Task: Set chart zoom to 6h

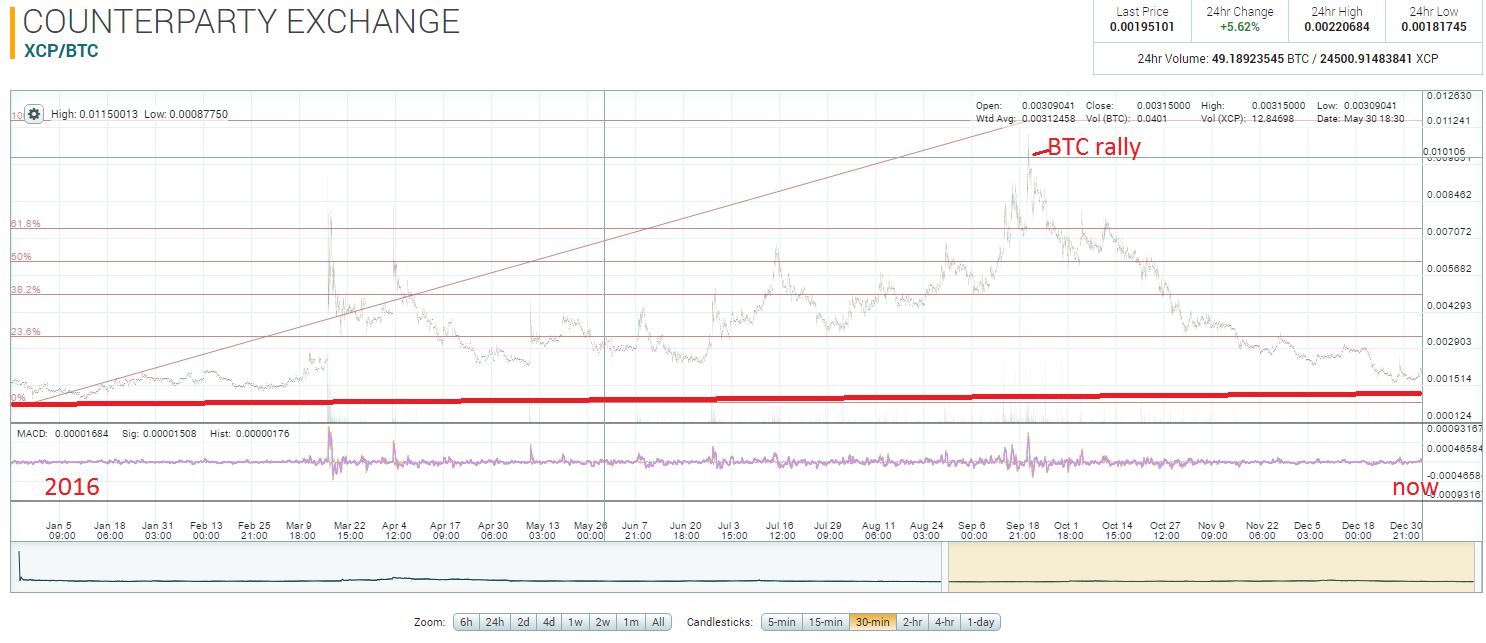Action: point(466,622)
